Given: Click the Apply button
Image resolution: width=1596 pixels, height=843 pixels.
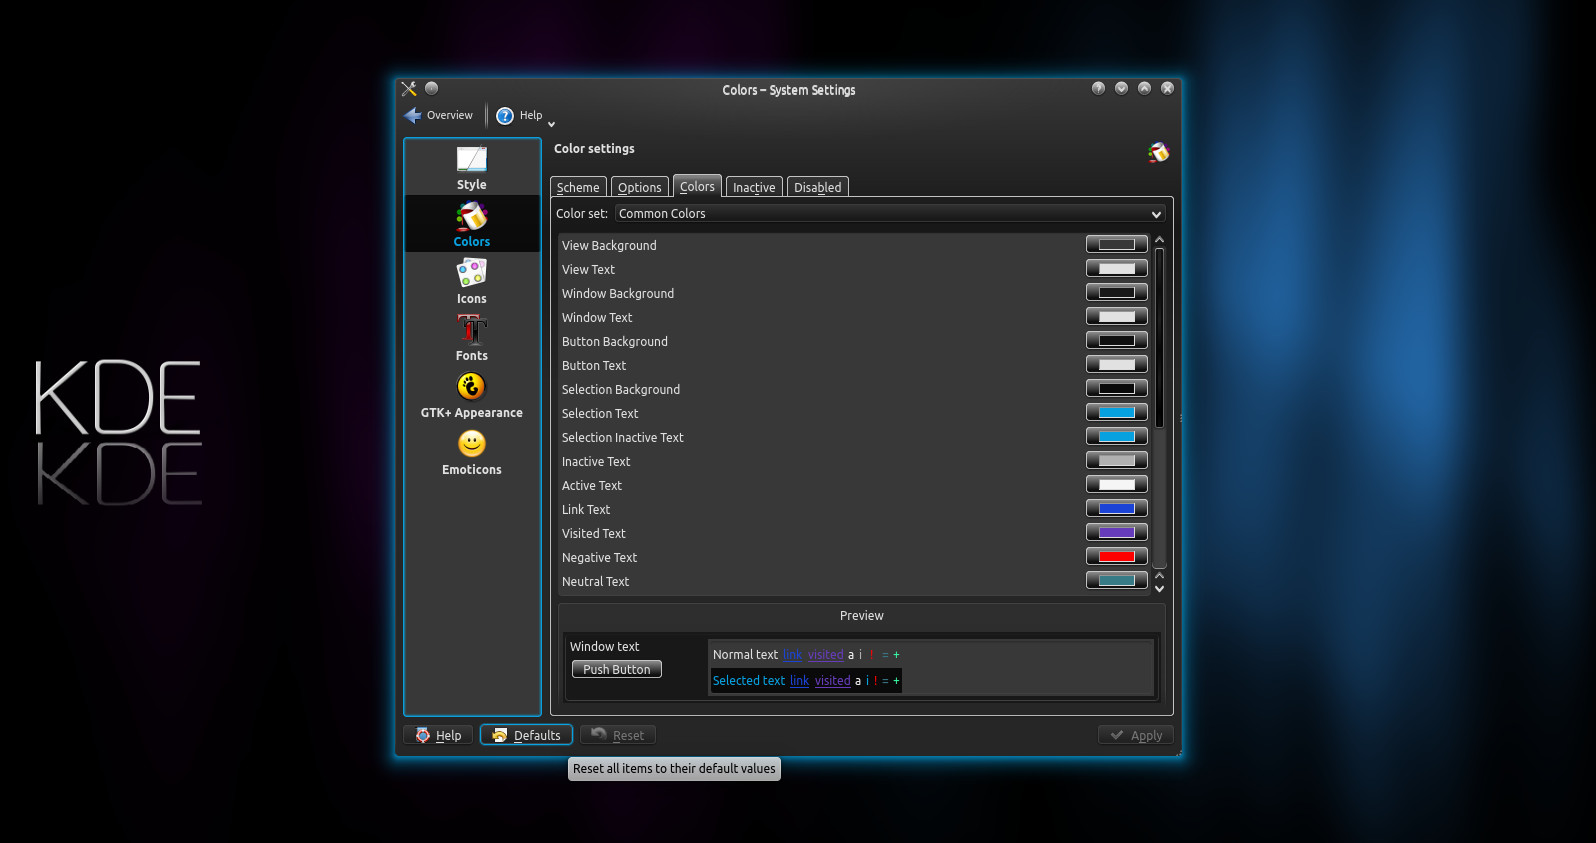Looking at the screenshot, I should click(1135, 735).
